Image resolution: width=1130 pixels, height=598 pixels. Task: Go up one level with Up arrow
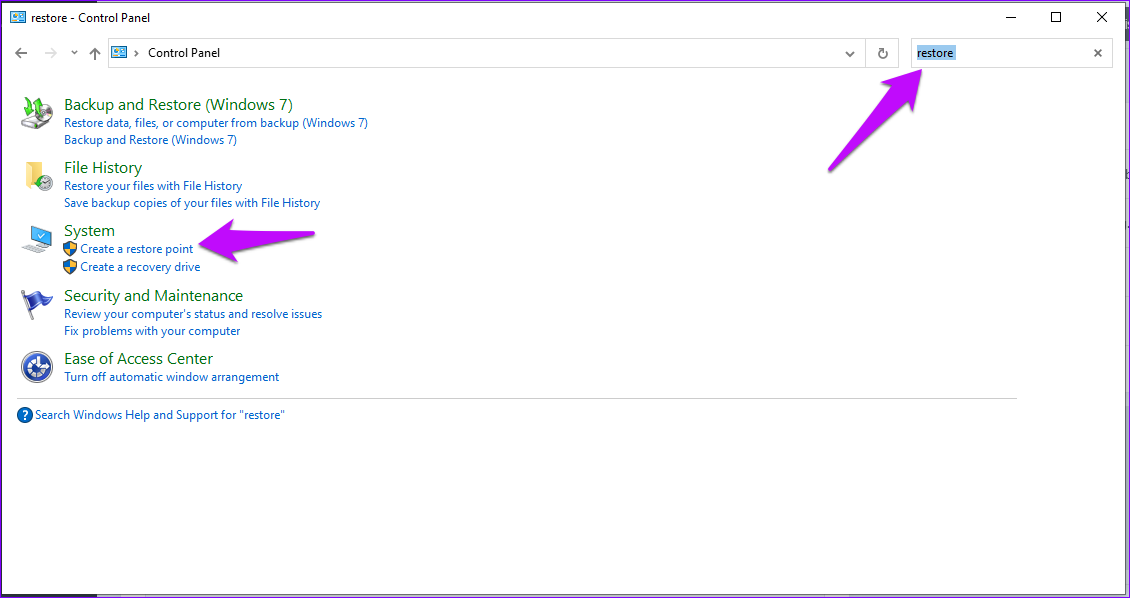pyautogui.click(x=94, y=53)
